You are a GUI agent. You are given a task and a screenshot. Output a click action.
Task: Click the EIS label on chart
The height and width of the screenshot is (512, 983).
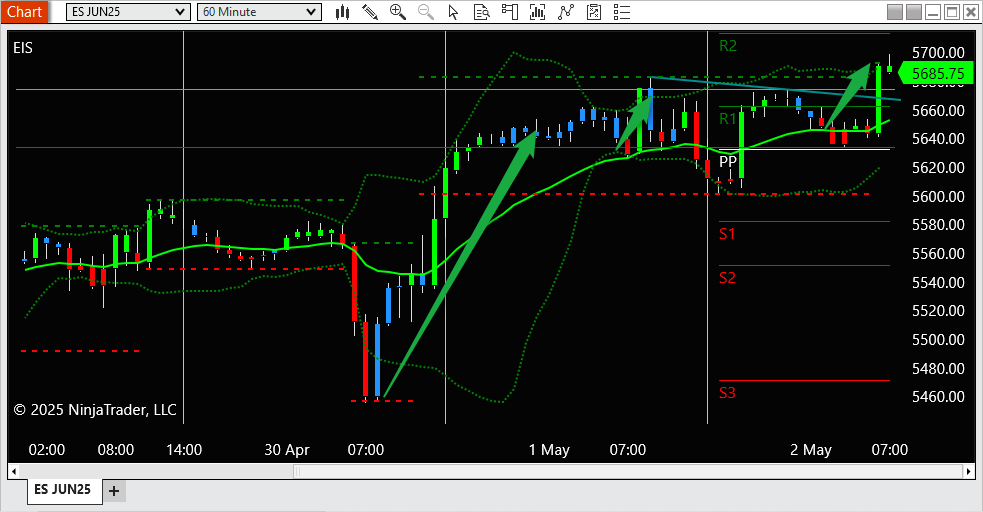click(x=23, y=48)
